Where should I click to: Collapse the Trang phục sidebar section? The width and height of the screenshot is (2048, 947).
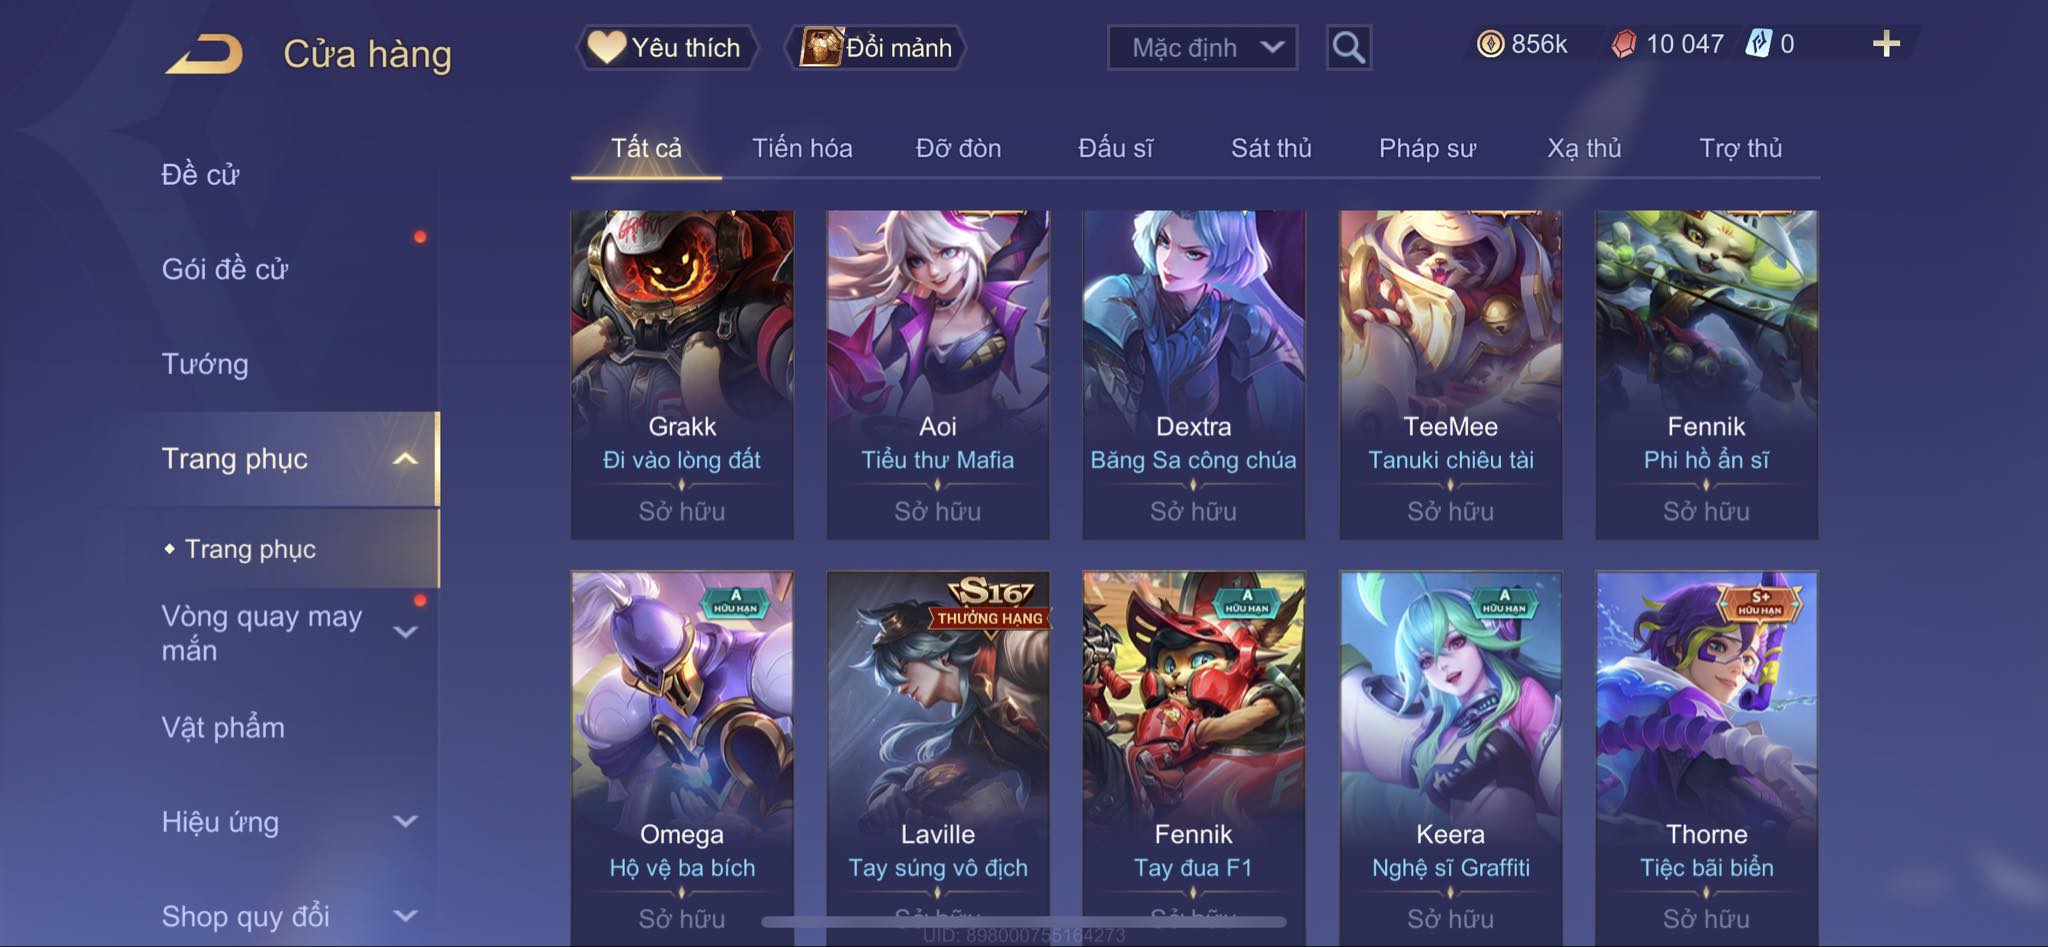[405, 459]
